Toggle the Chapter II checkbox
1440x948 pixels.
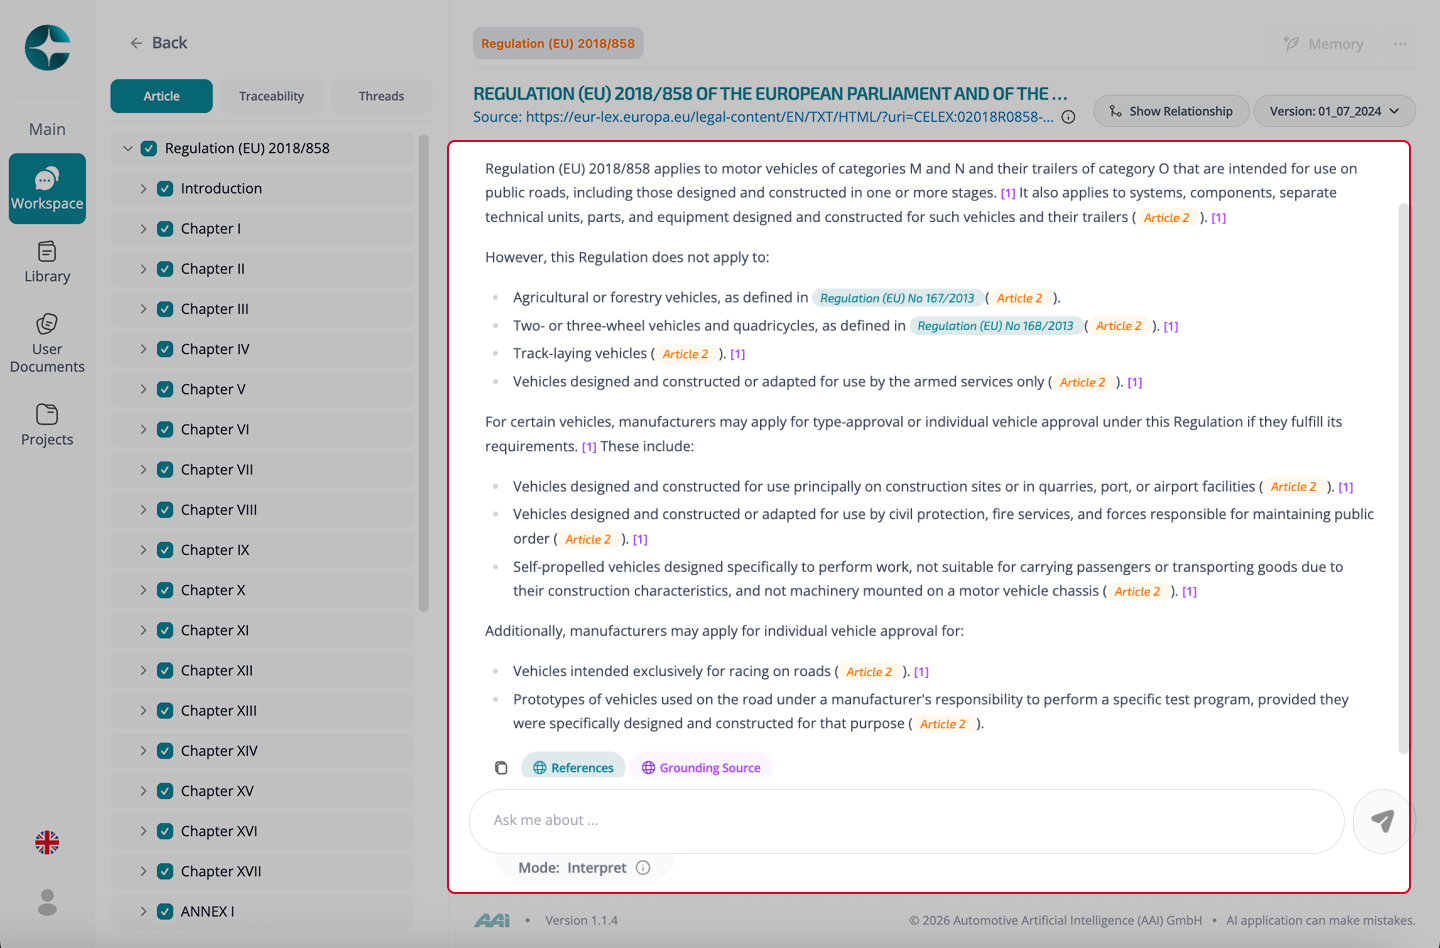click(165, 269)
